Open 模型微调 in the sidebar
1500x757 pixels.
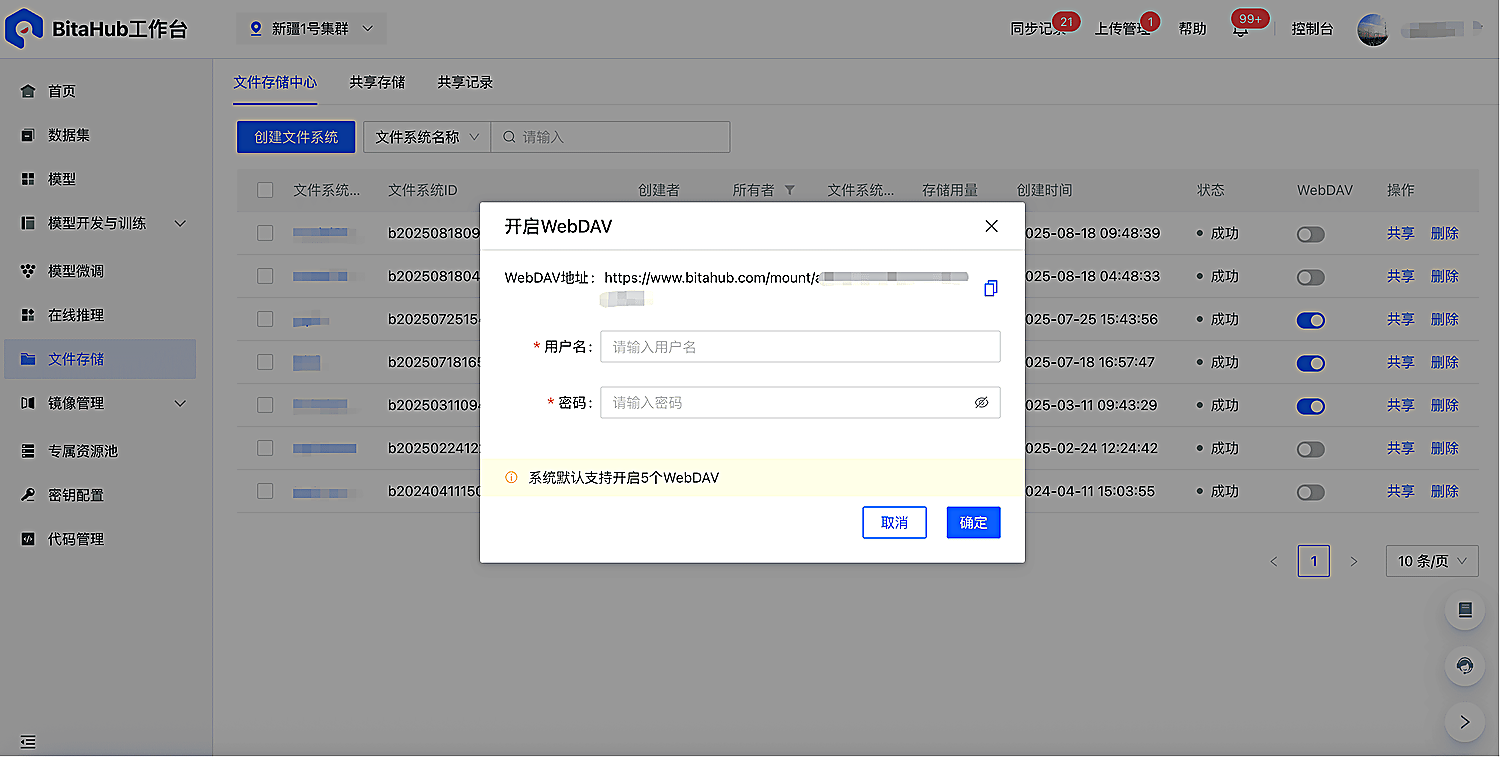click(100, 271)
